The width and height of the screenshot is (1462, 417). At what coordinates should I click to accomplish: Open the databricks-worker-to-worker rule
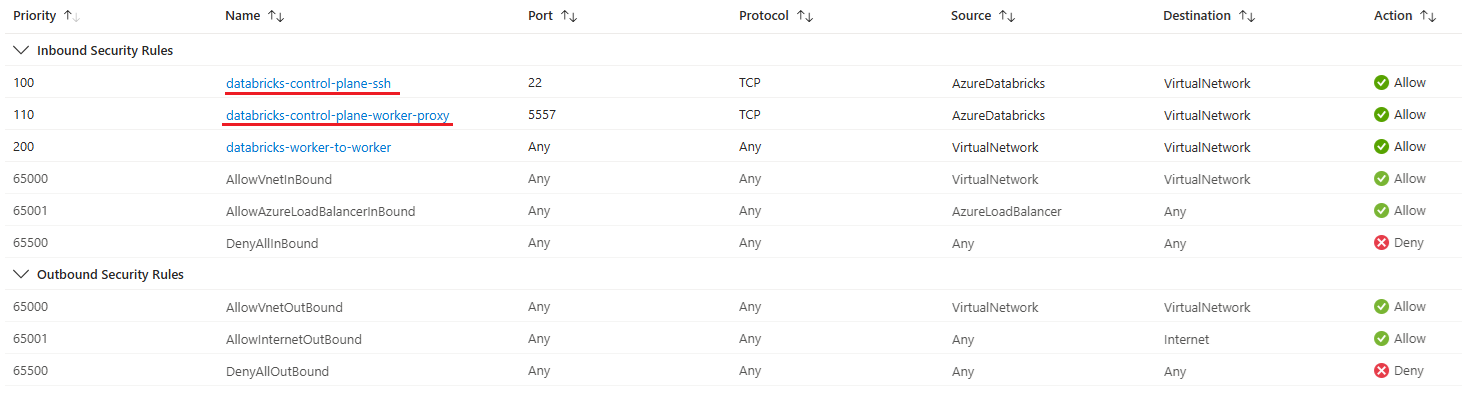point(308,147)
